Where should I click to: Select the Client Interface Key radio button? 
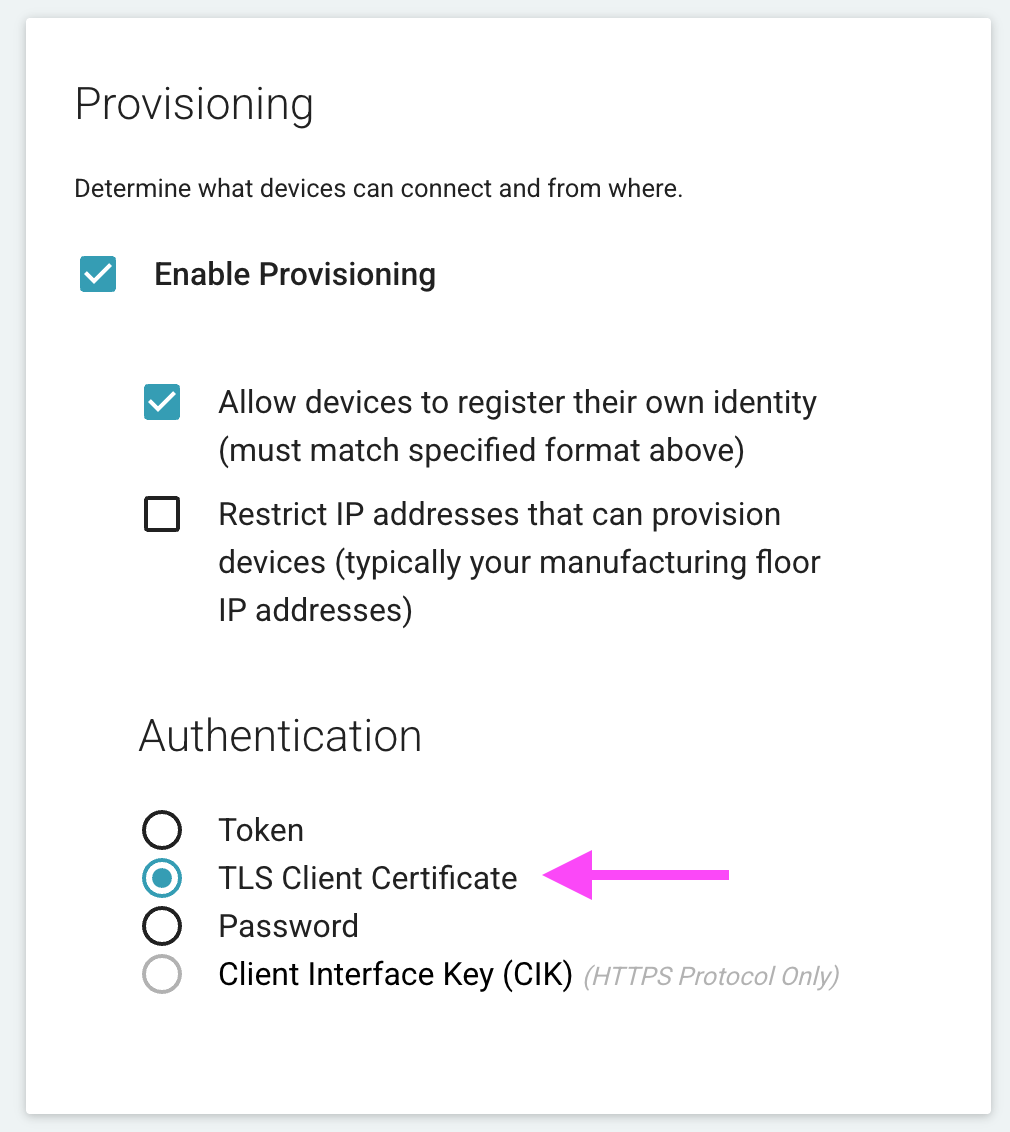(x=162, y=974)
